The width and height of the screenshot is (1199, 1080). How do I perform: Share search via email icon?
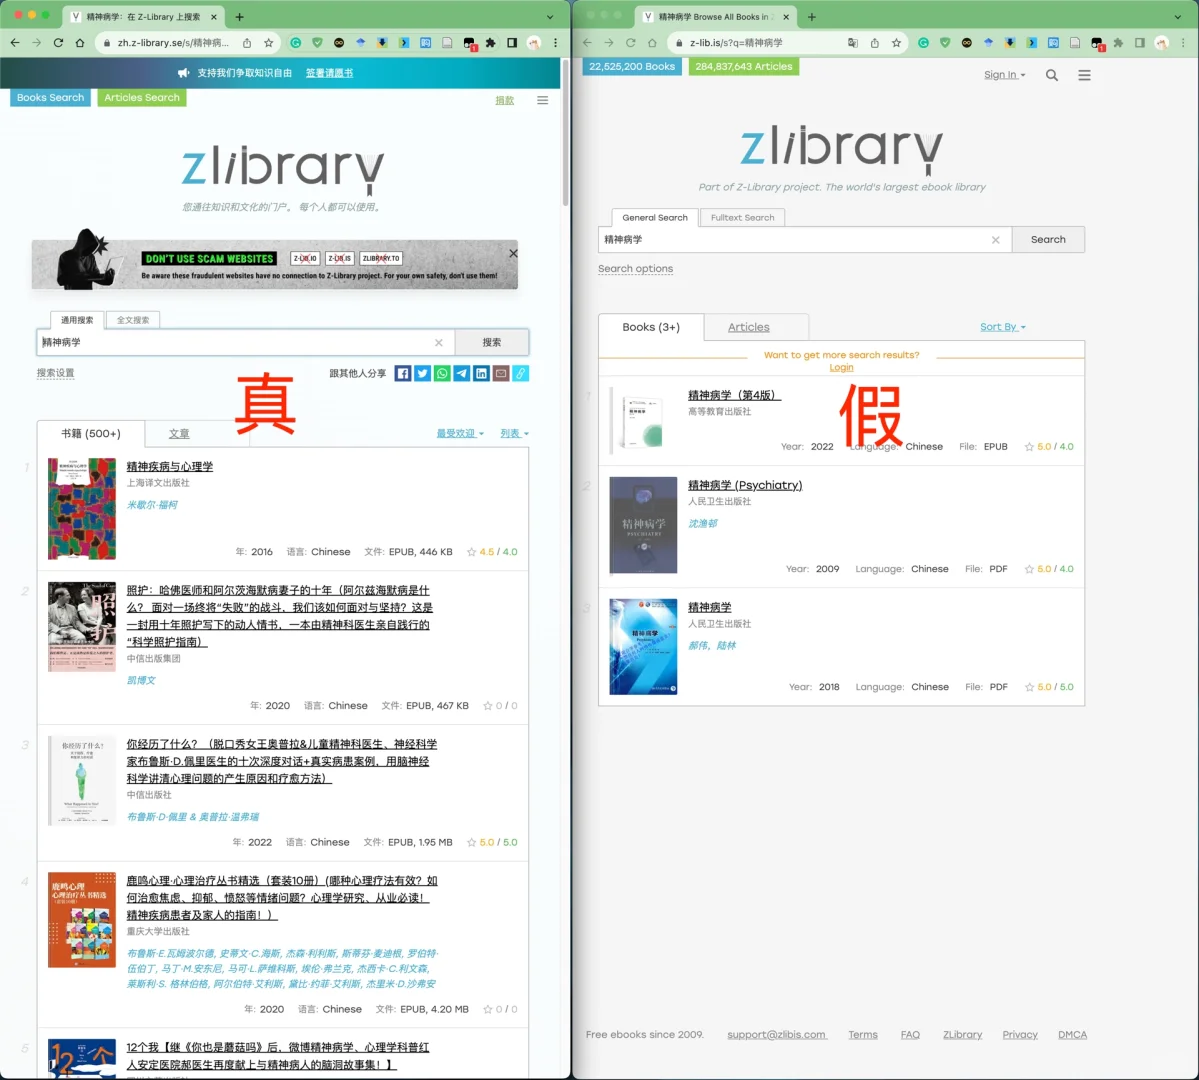tap(501, 373)
